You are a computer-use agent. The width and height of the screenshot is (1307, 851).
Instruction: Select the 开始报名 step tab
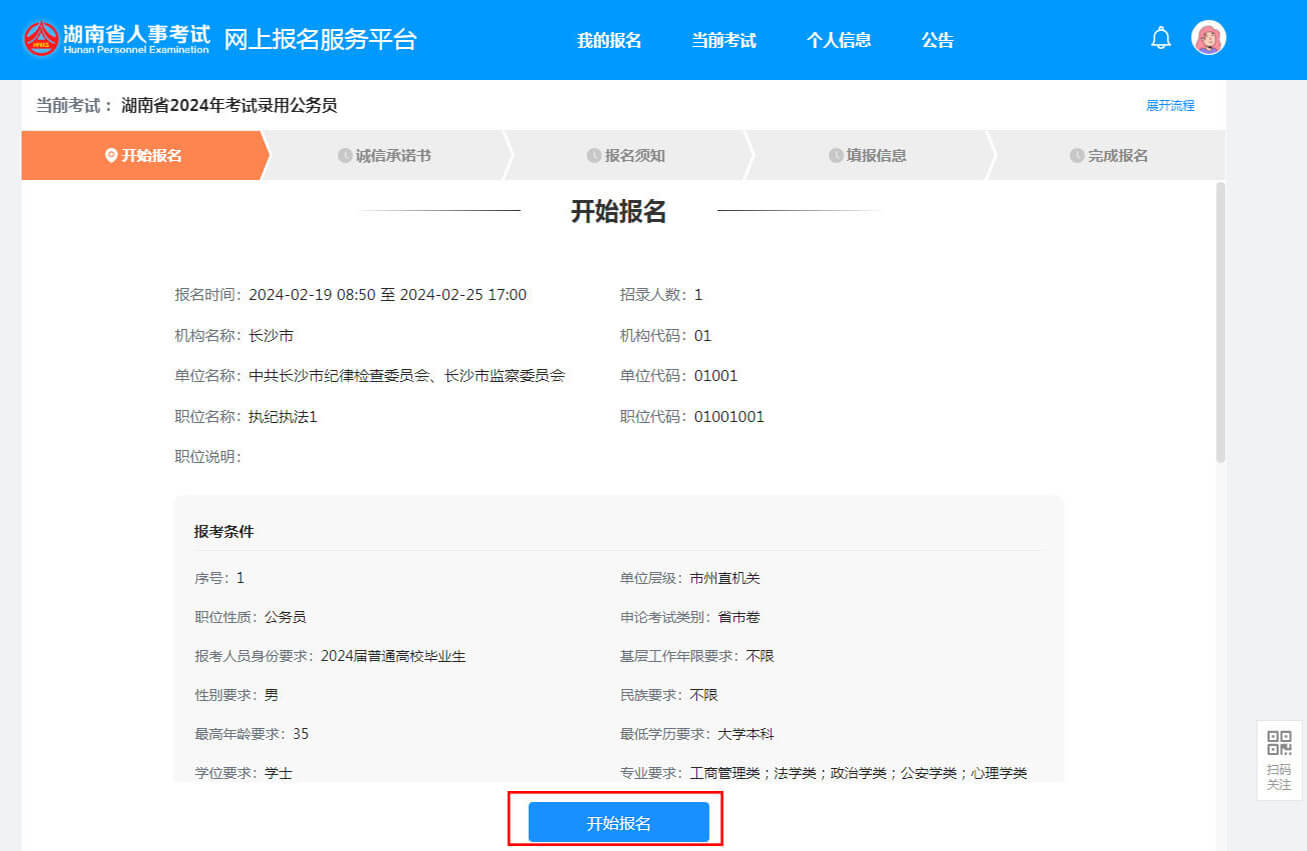click(144, 156)
